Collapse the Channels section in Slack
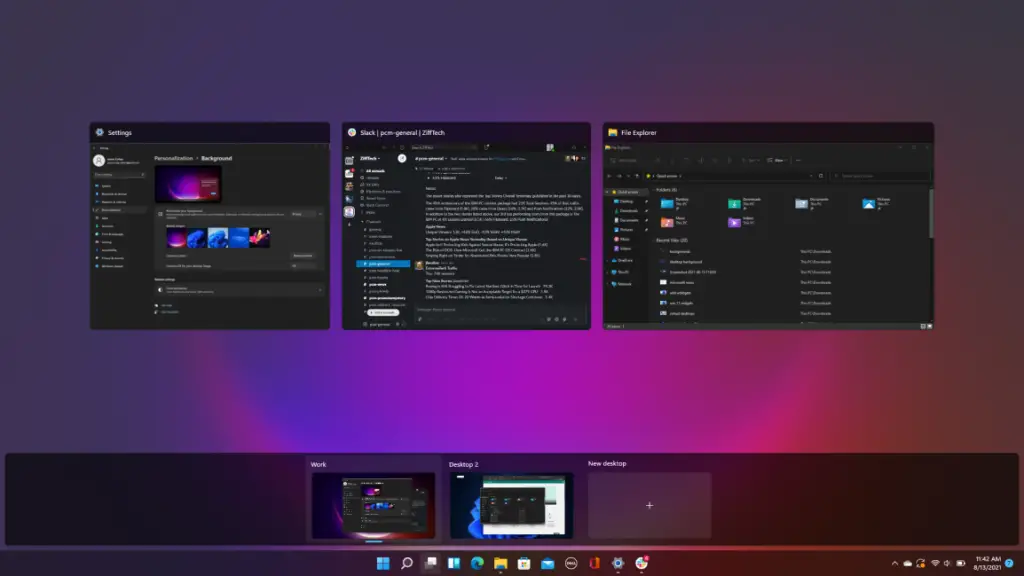 click(362, 222)
